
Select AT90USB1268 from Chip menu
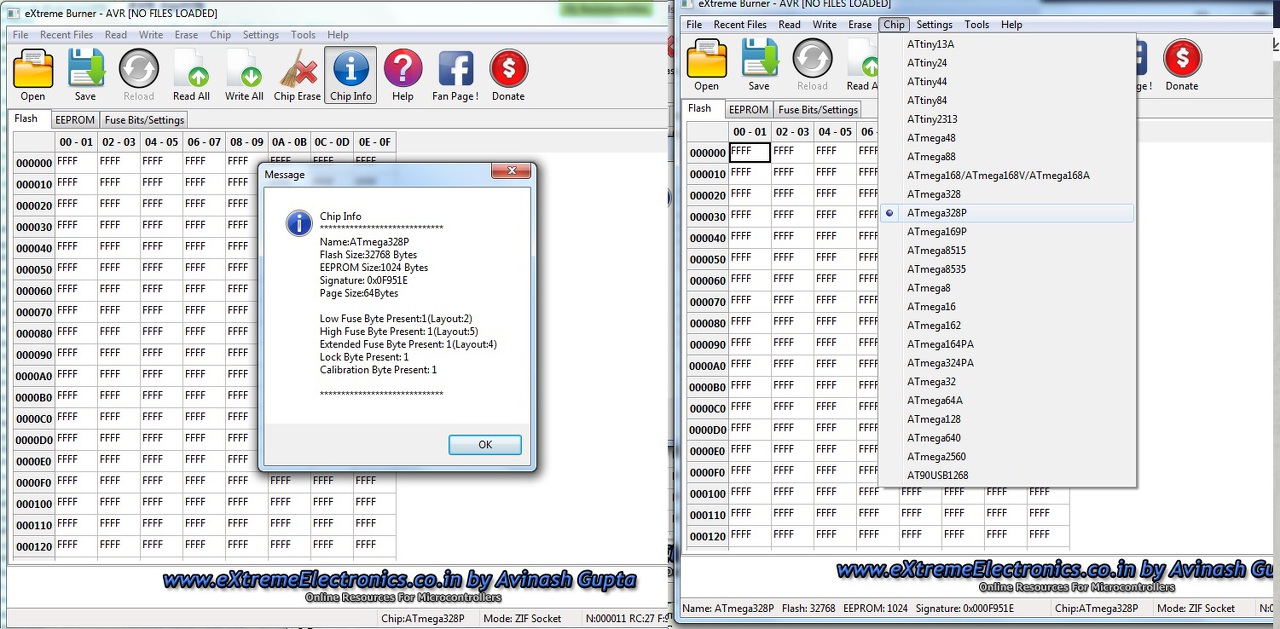[1007, 476]
